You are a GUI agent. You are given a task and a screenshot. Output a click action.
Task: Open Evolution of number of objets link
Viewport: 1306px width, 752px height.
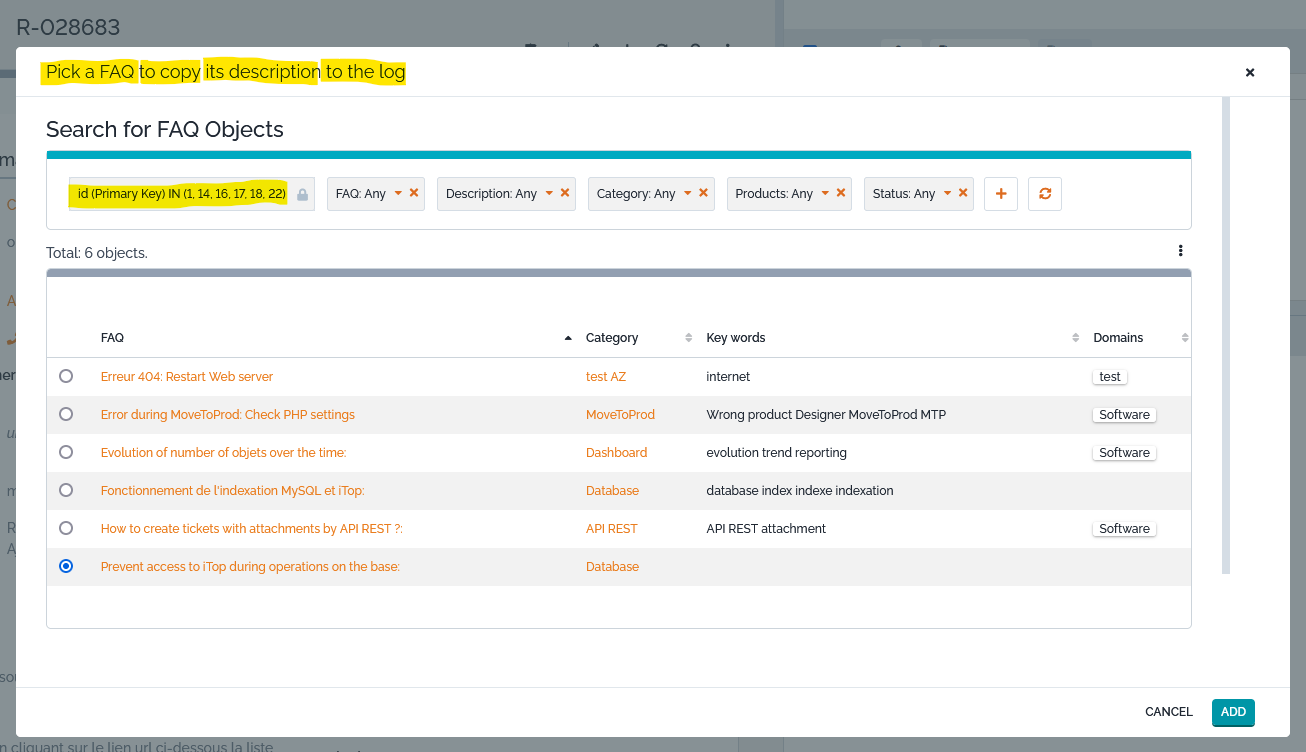[x=223, y=453]
